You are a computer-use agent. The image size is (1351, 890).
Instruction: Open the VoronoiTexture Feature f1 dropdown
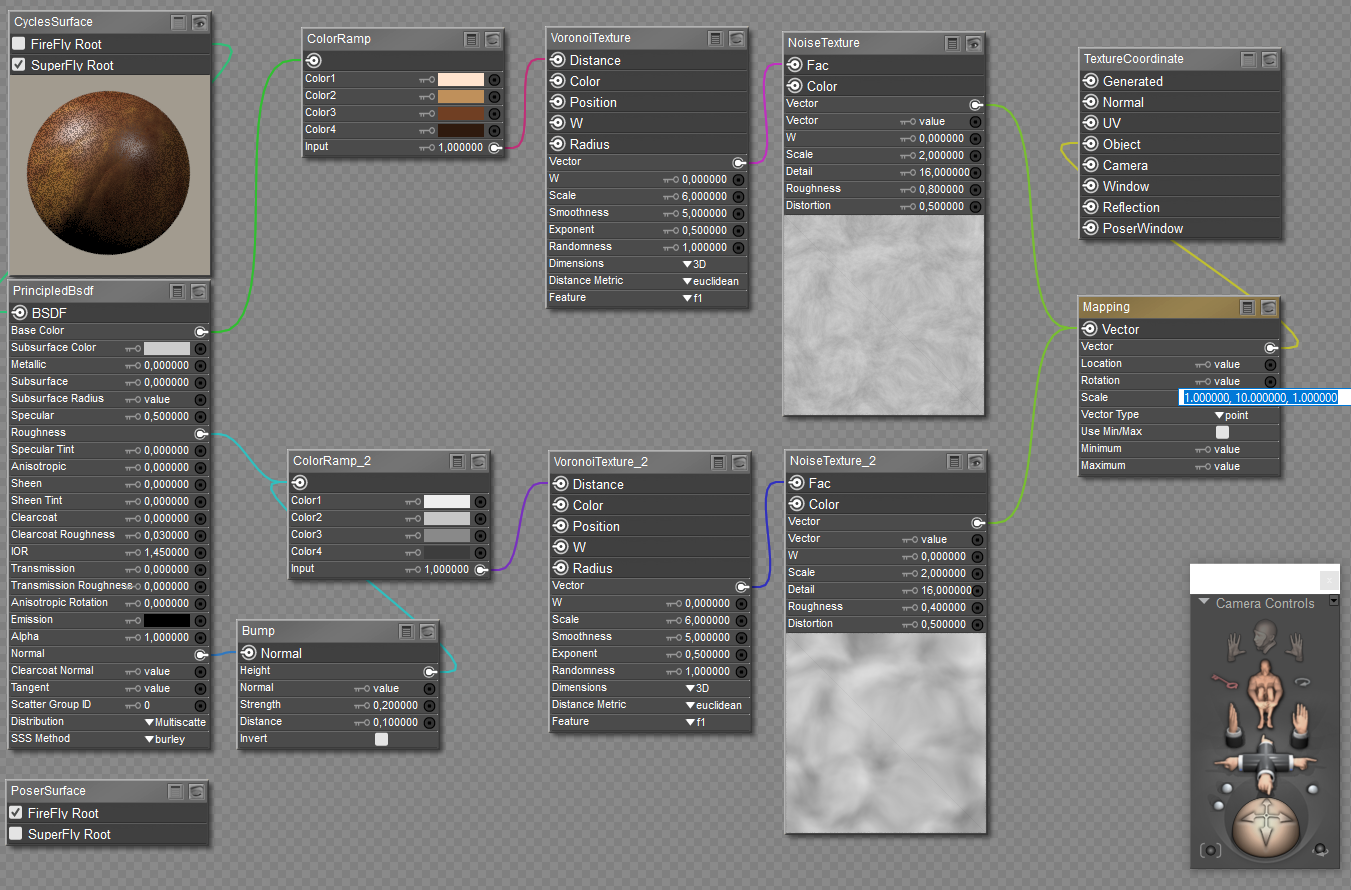(690, 298)
